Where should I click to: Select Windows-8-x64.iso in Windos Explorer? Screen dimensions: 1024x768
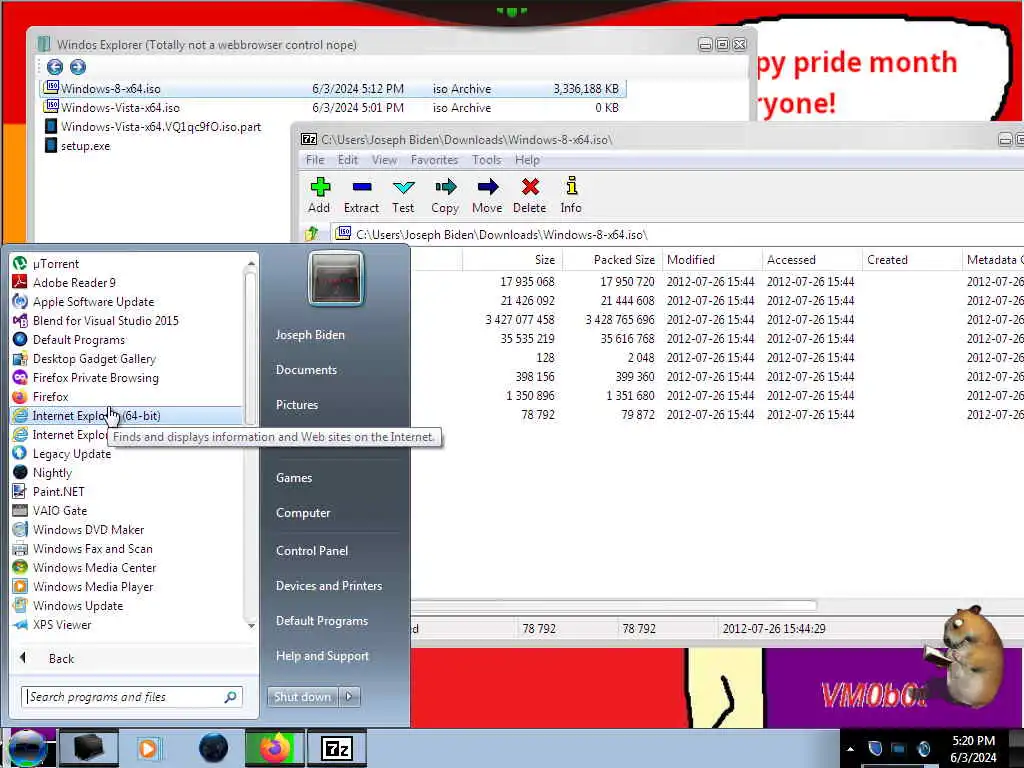click(x=332, y=89)
